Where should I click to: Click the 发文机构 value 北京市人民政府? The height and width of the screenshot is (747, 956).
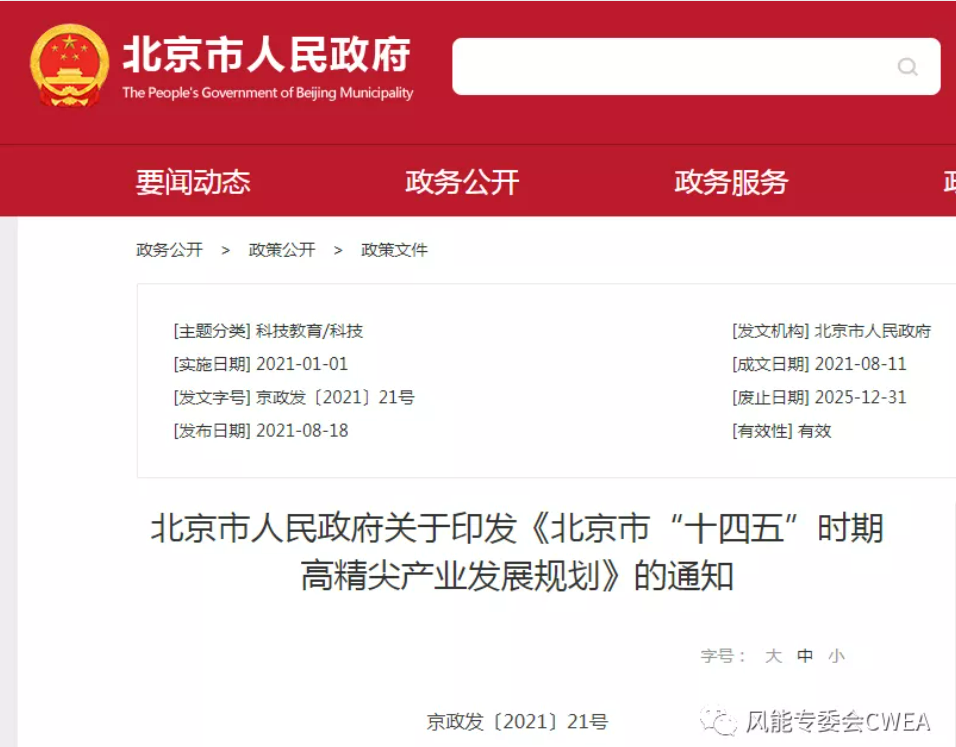[x=872, y=331]
